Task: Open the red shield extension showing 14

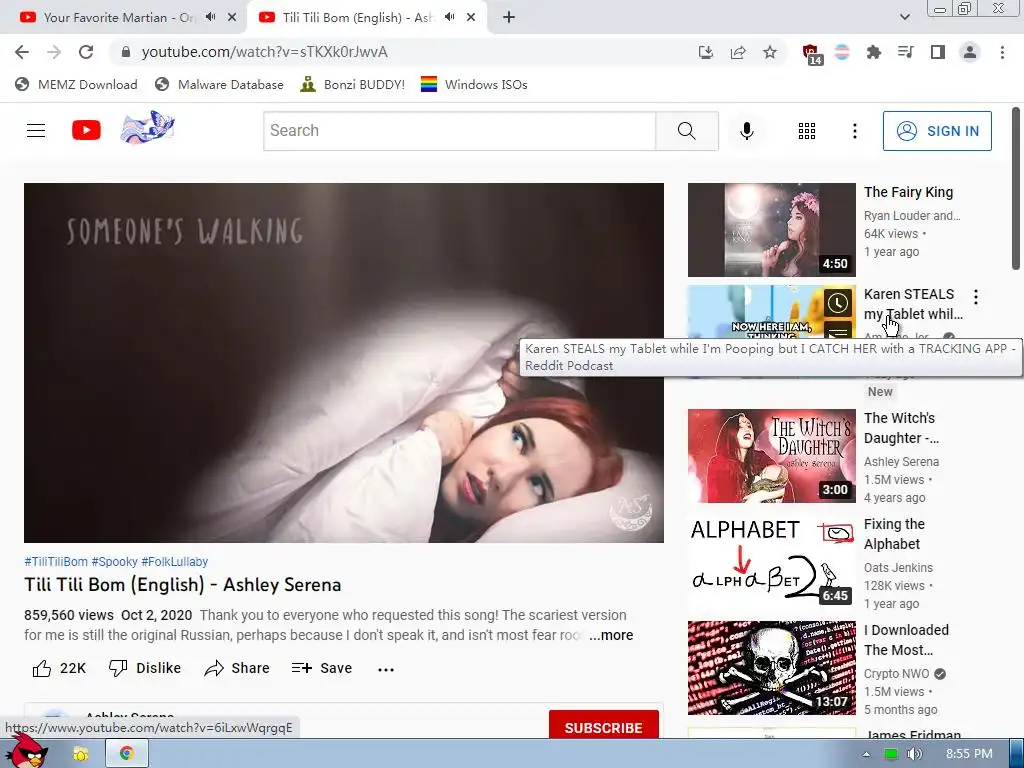Action: pos(811,54)
